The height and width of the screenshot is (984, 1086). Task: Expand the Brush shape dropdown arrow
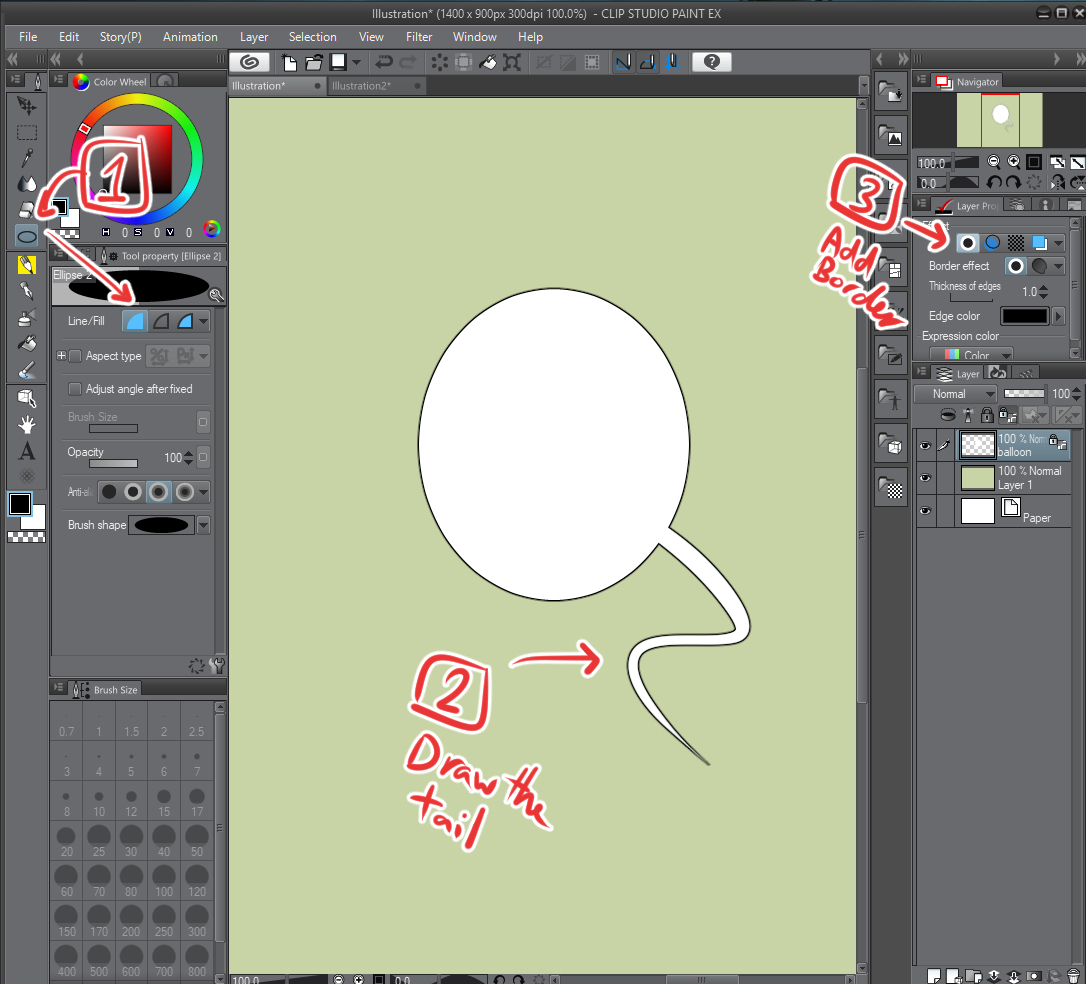pos(204,525)
